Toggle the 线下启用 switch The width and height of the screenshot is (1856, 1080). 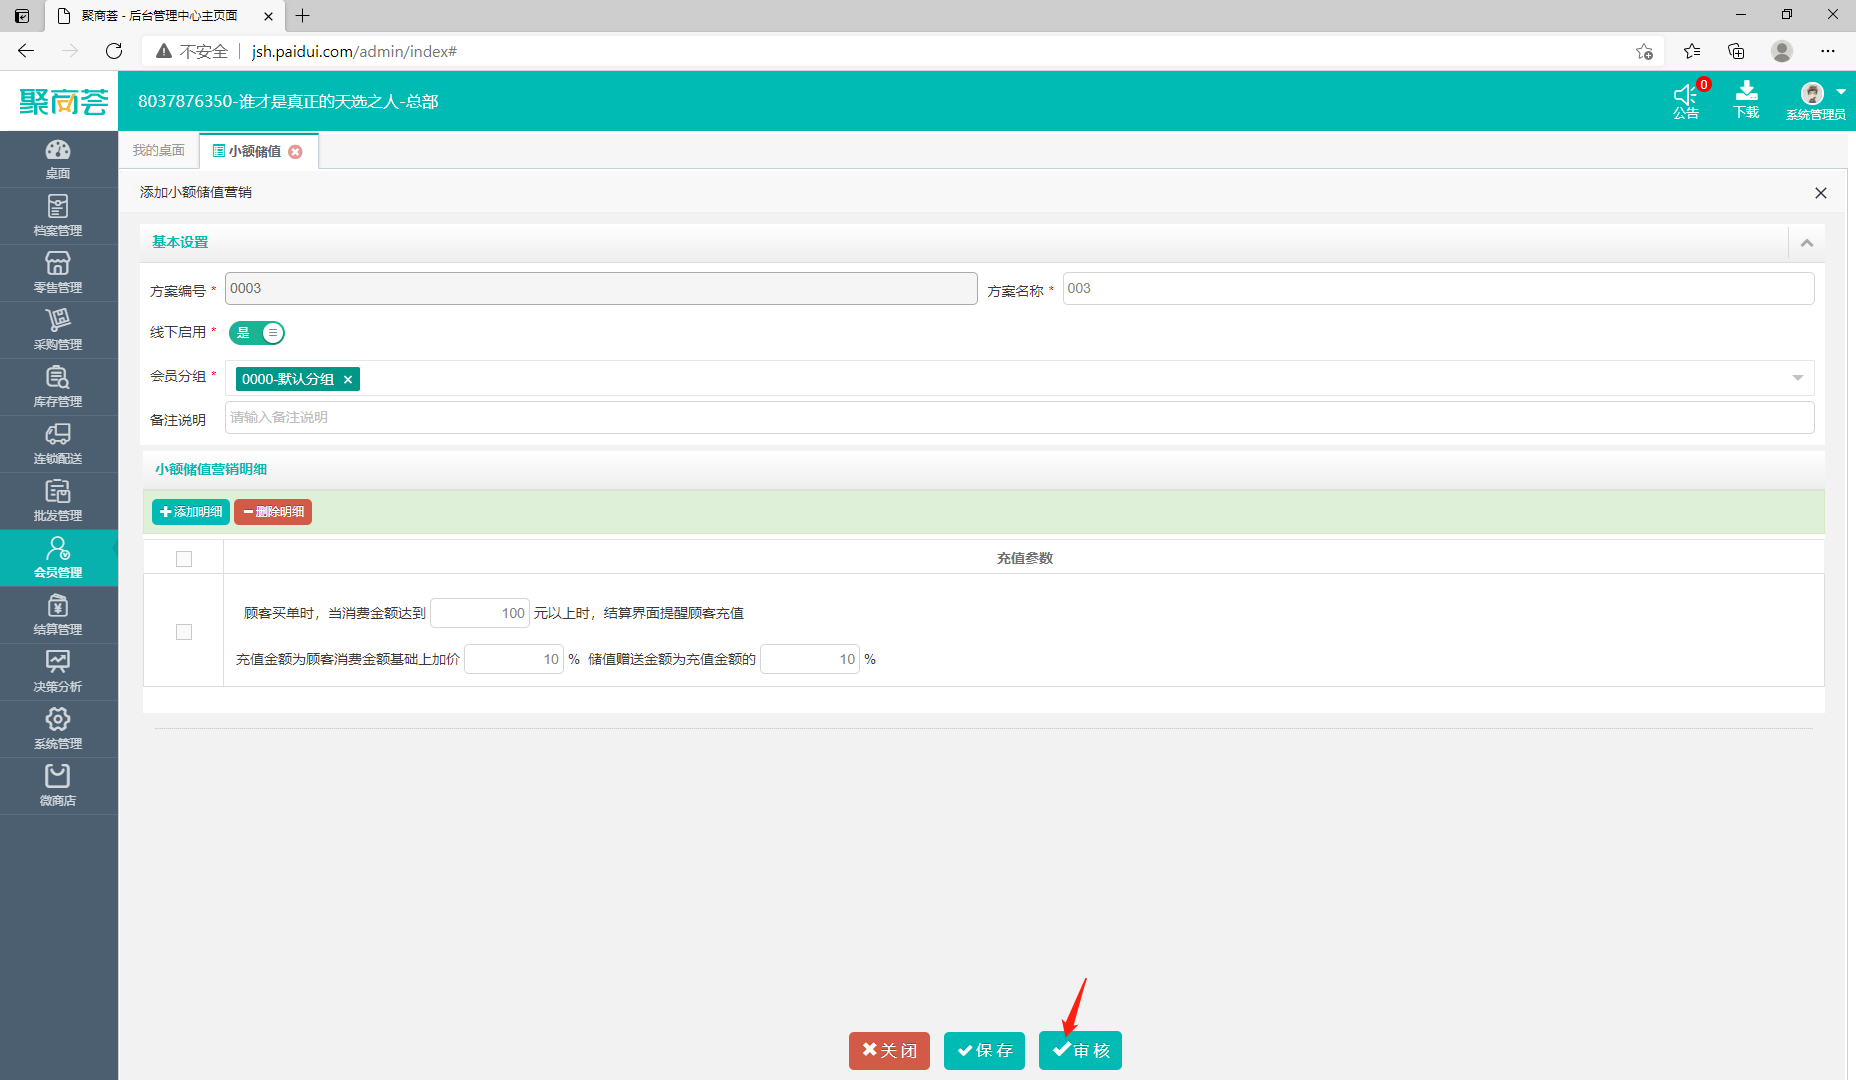click(257, 333)
